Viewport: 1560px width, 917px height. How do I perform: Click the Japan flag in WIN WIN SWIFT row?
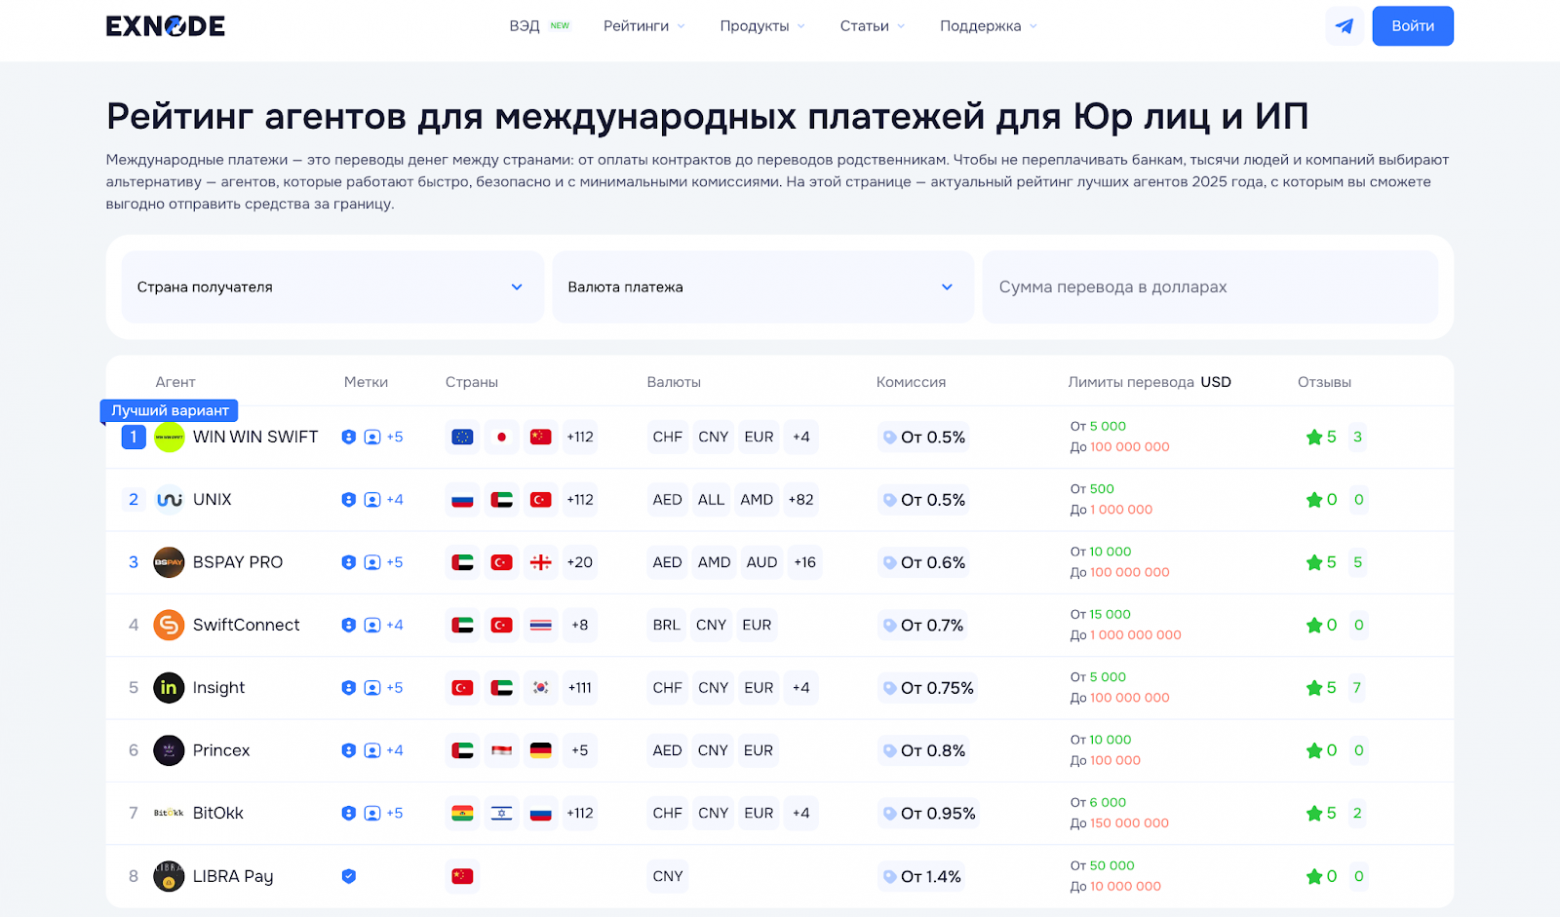pyautogui.click(x=502, y=437)
